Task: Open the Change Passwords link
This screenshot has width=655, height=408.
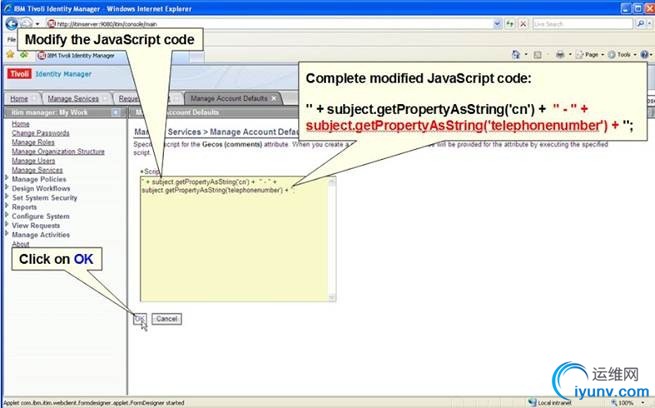Action: [x=41, y=133]
